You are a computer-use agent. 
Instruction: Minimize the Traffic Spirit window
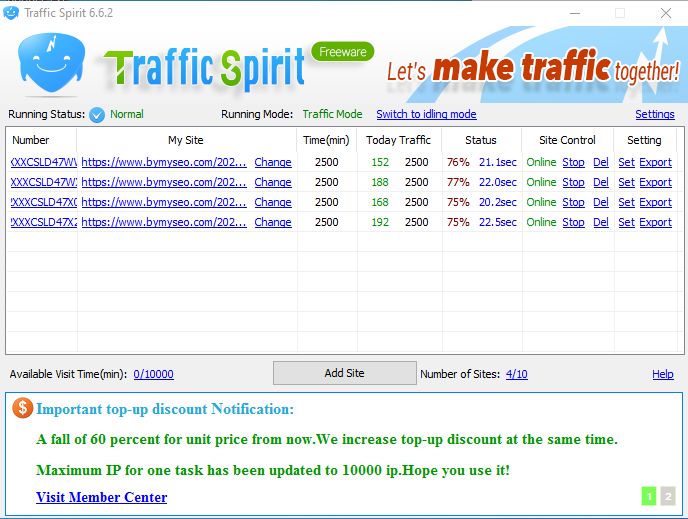point(575,13)
